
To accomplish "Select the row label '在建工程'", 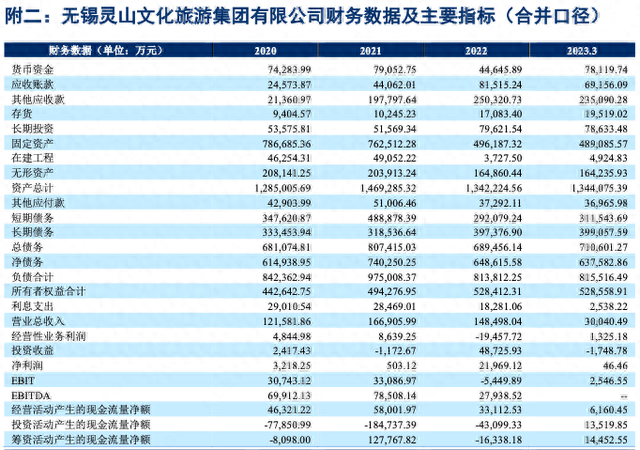I will click(x=32, y=158).
